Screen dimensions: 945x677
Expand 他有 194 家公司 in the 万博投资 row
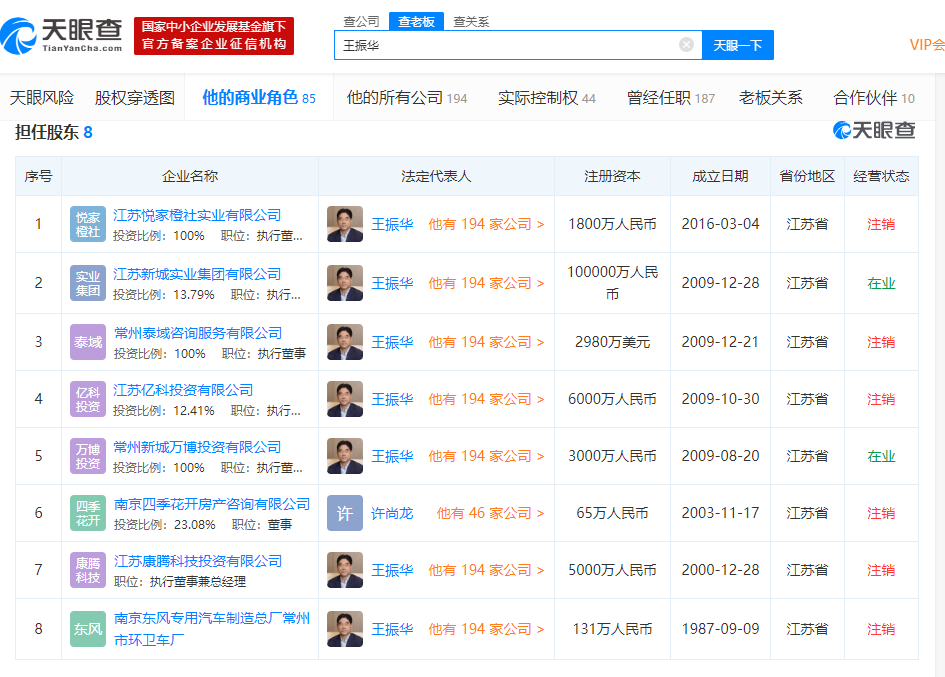coord(486,456)
